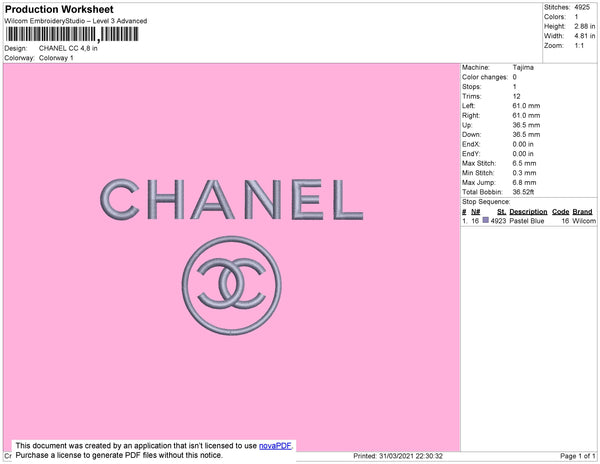Click the 'Color changes:' label
Screen dimensions: 600x464
coord(485,77)
